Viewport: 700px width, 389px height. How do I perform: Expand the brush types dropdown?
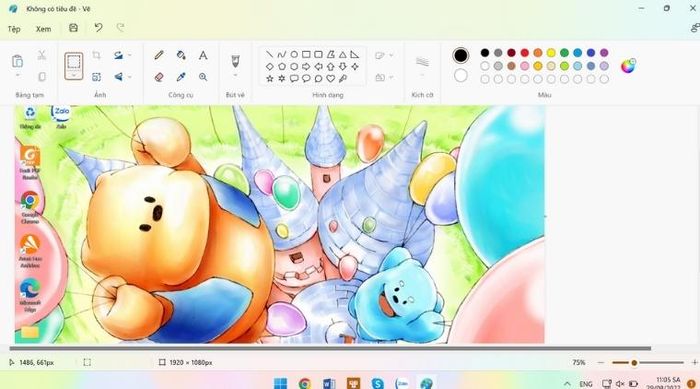coord(235,75)
